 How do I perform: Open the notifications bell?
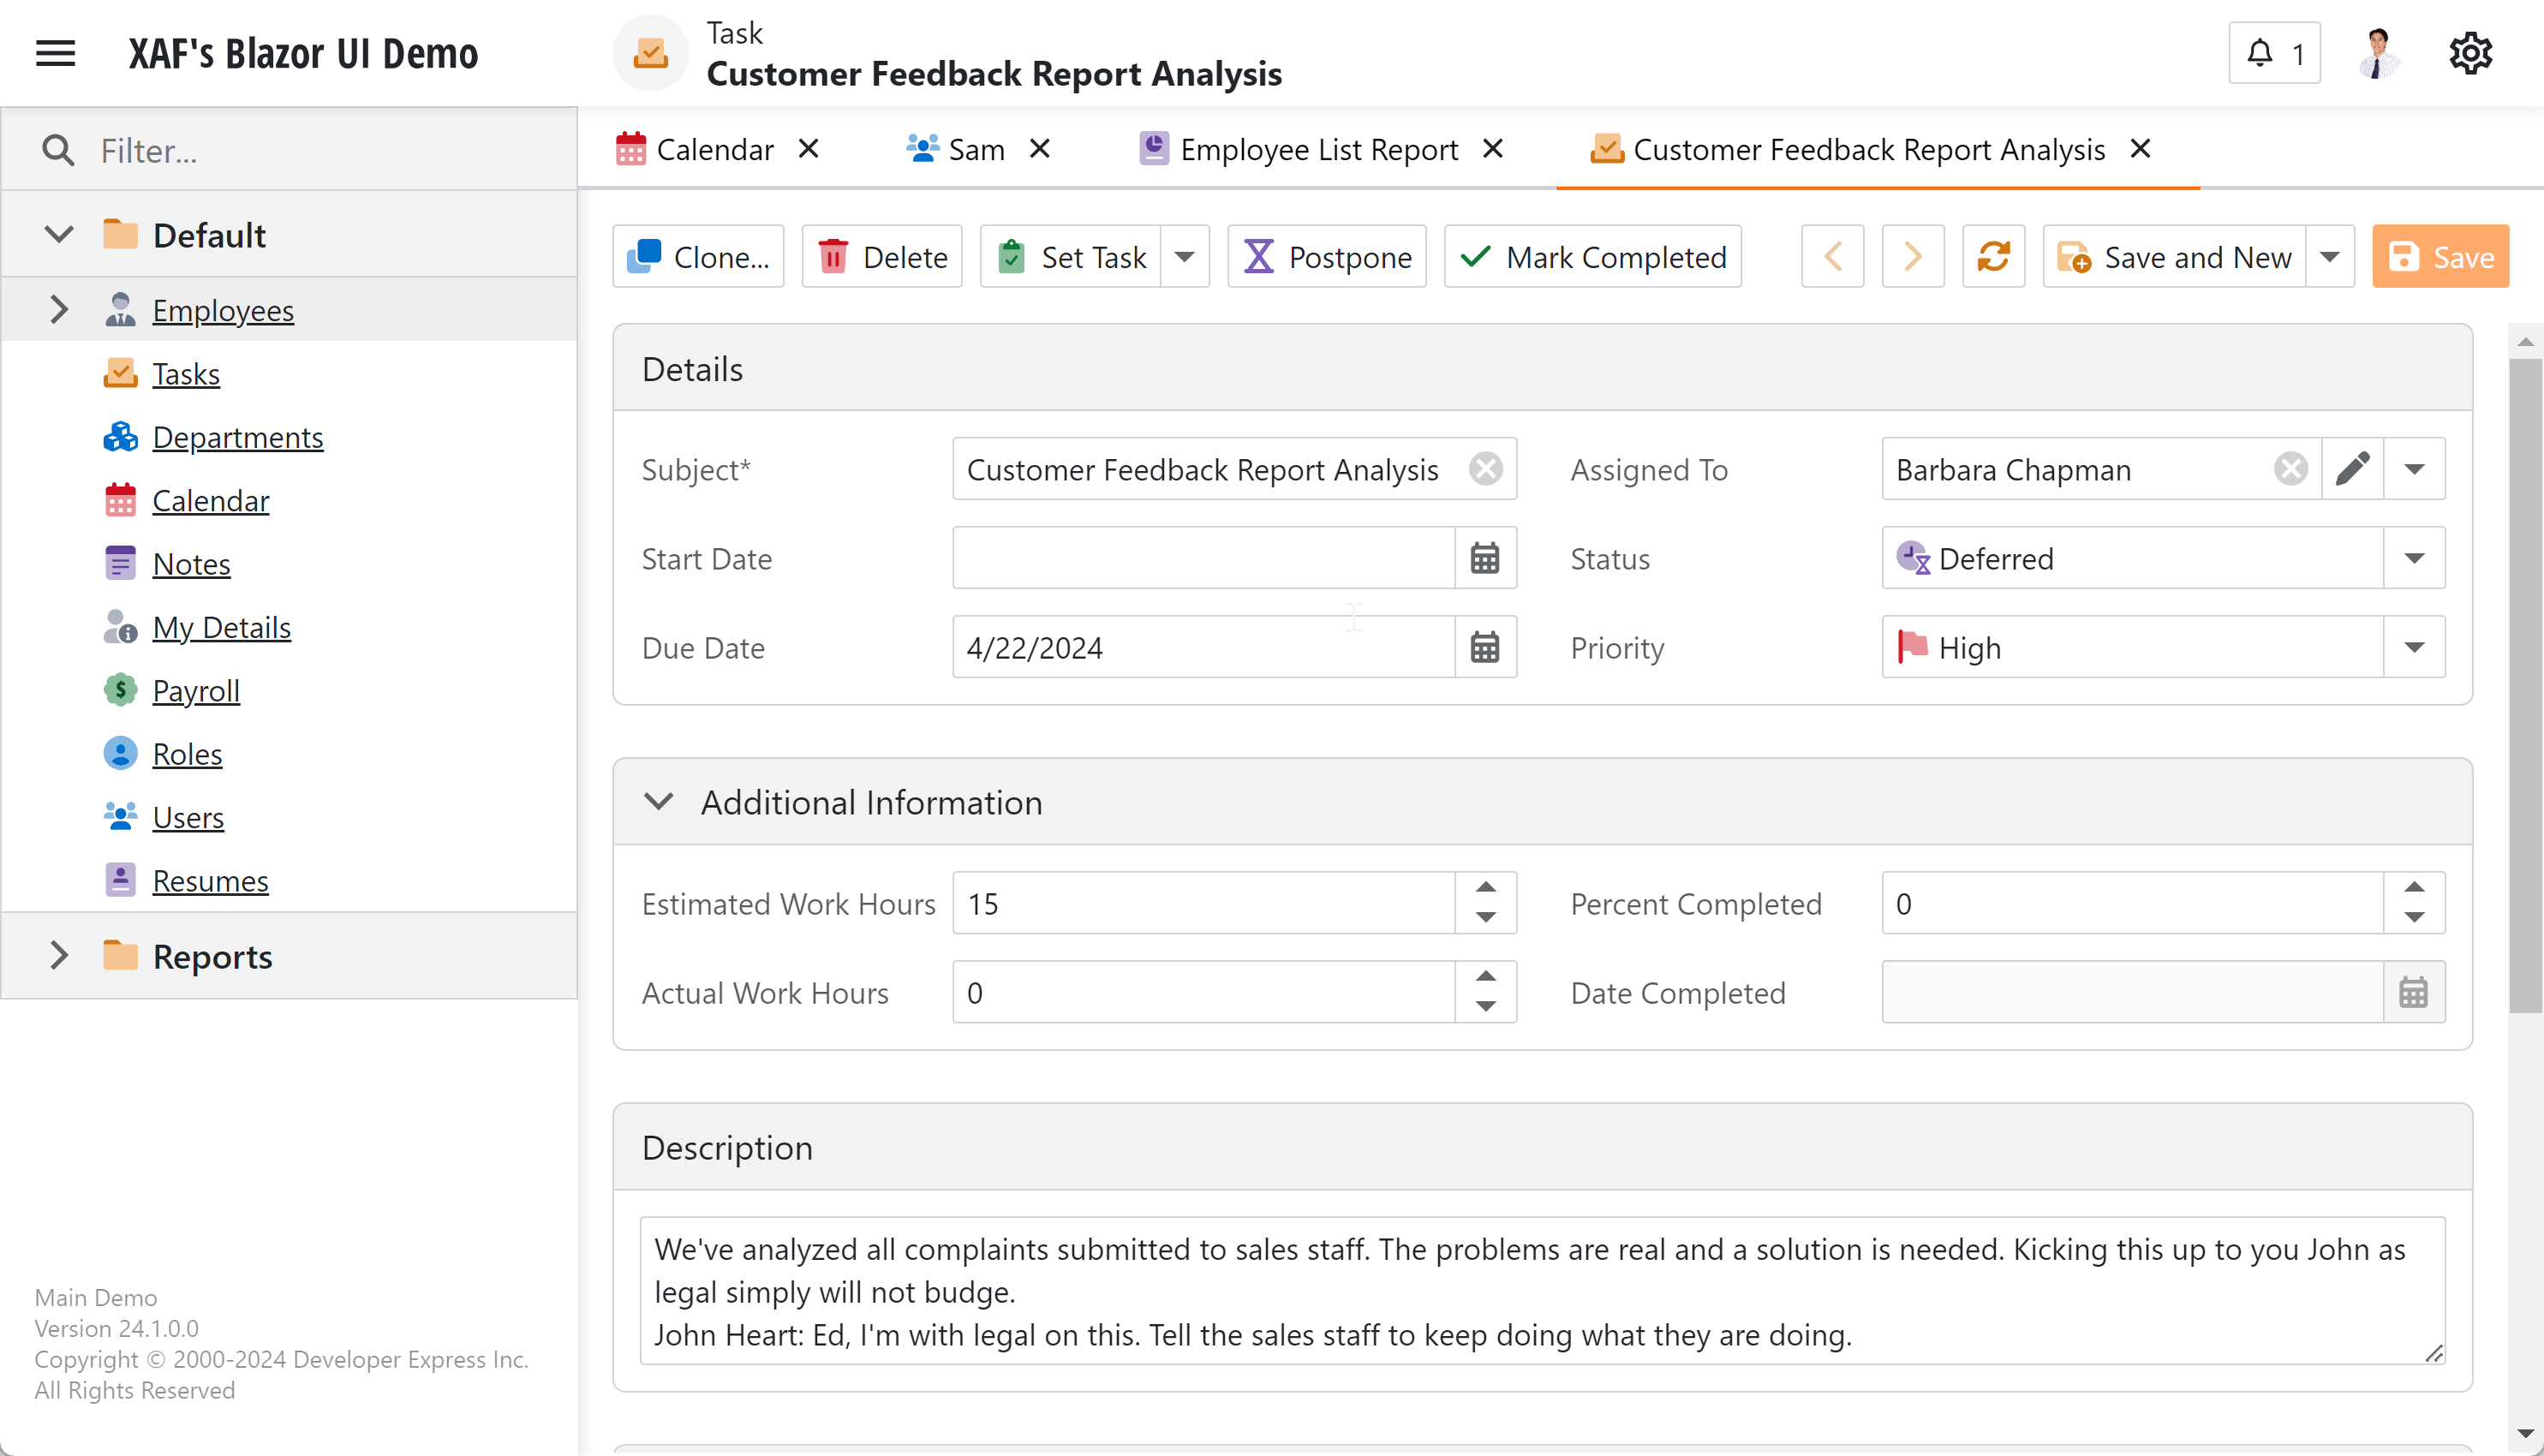tap(2273, 53)
